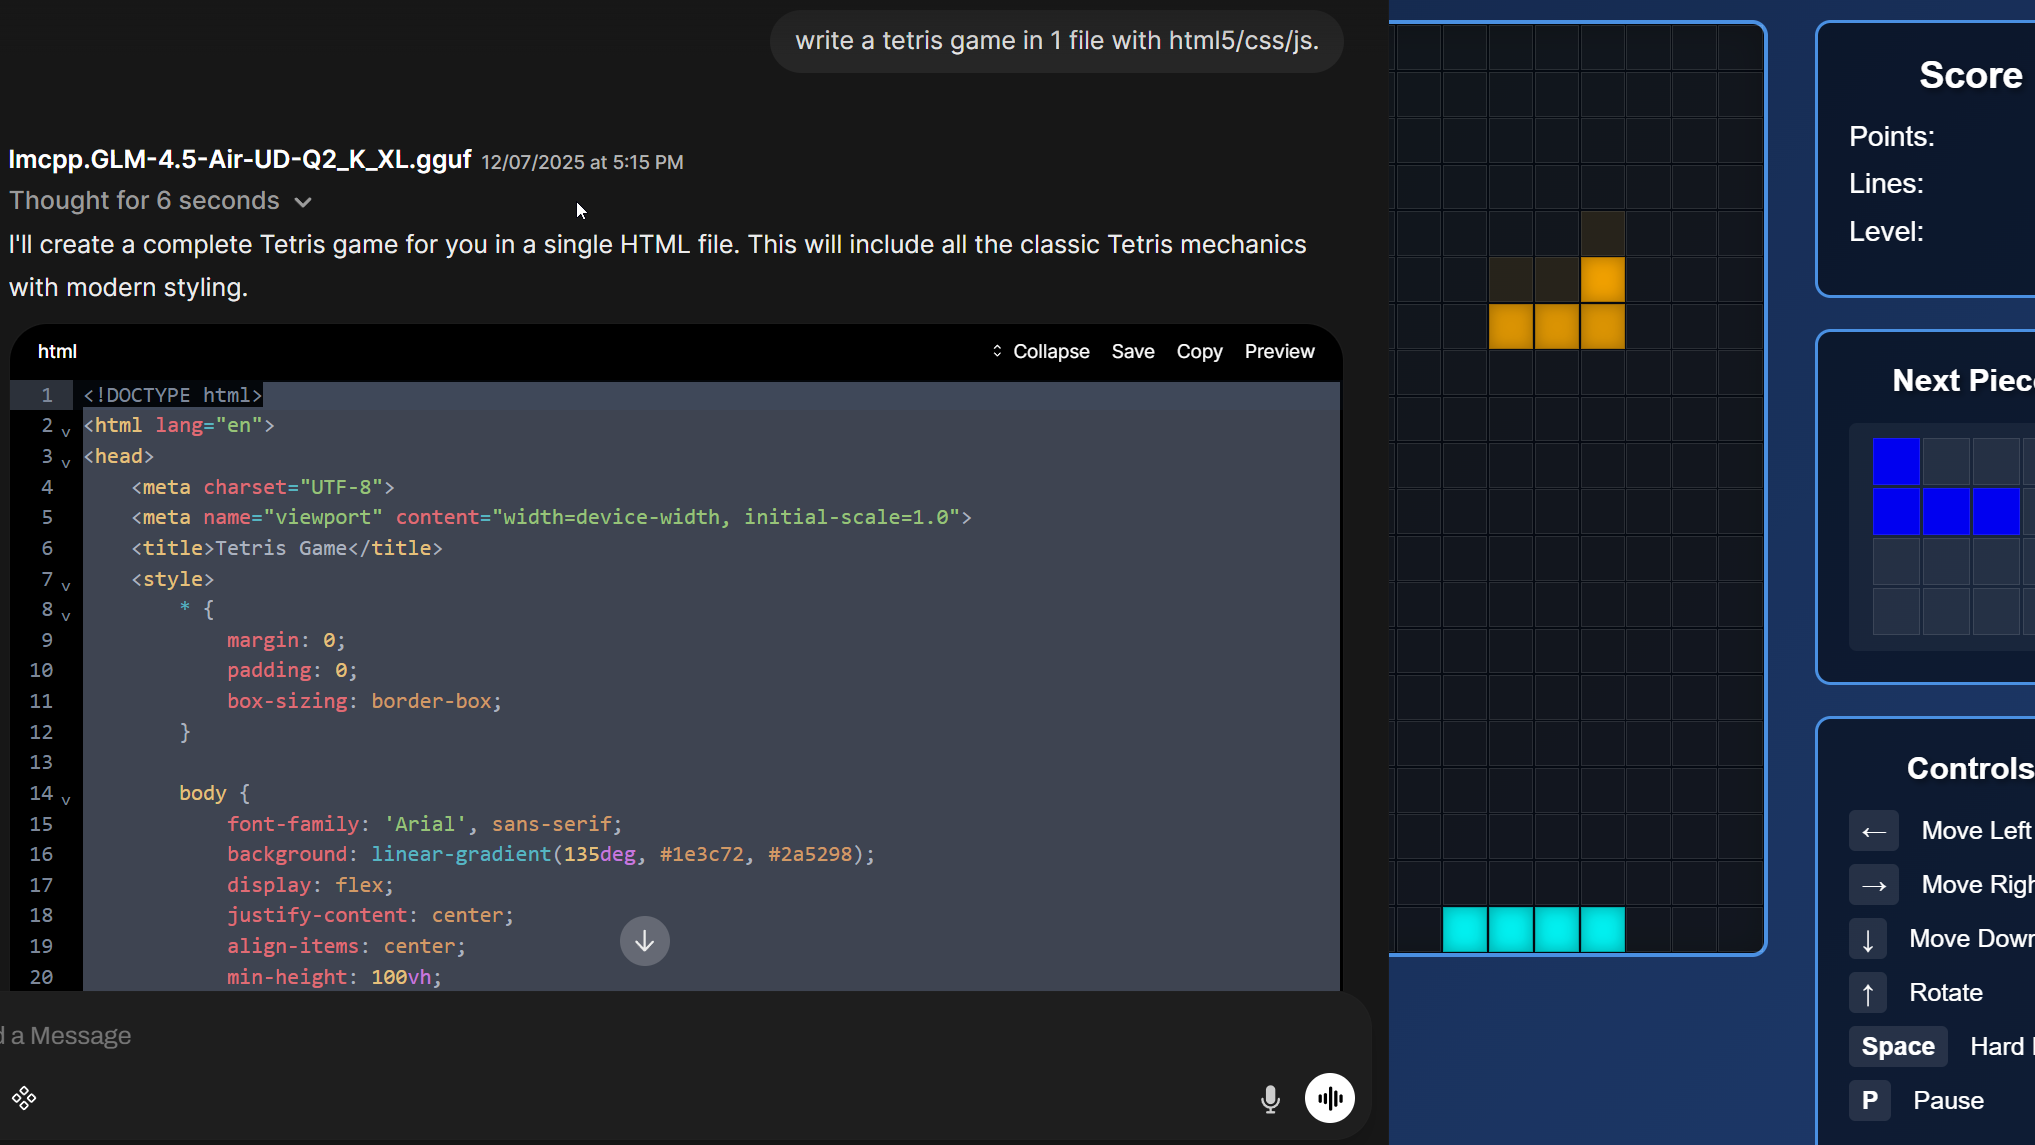Fold the style block on line 7

(x=66, y=587)
